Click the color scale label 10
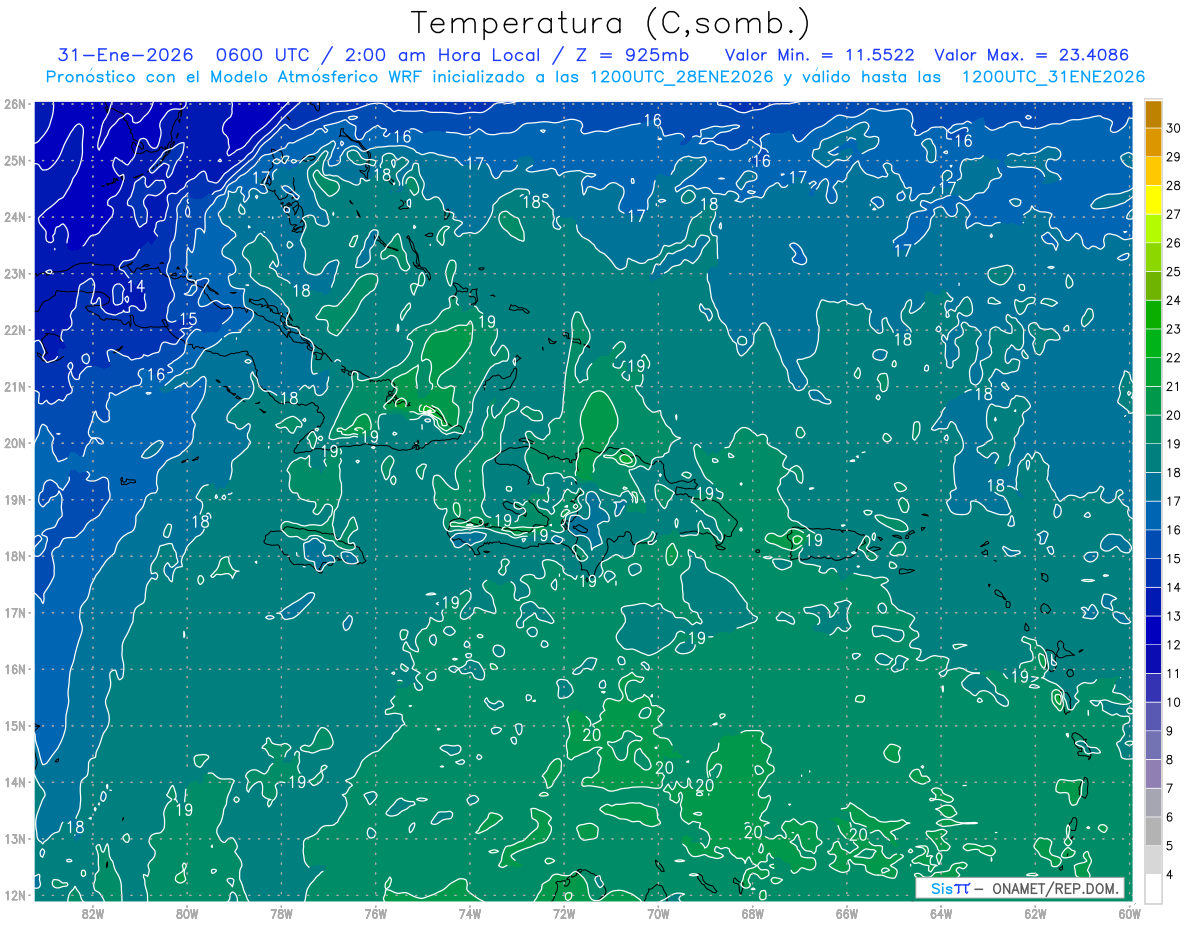This screenshot has height=927, width=1200. (1174, 703)
